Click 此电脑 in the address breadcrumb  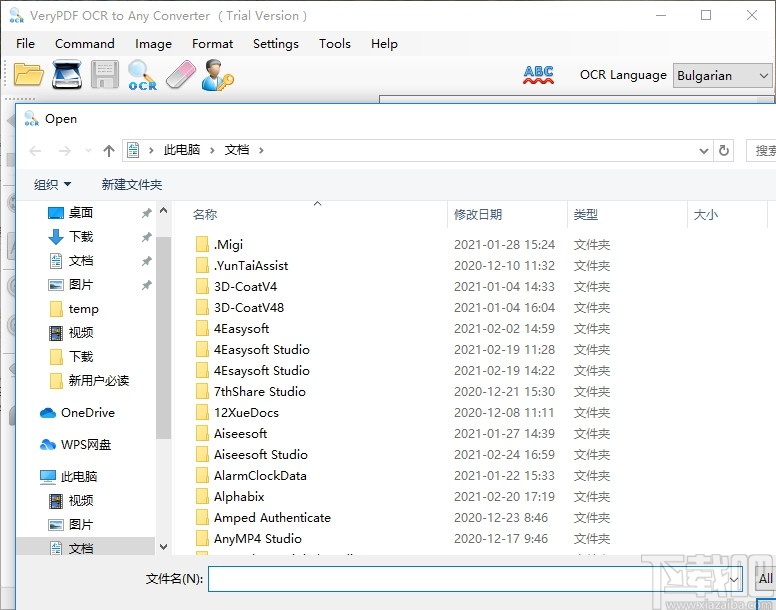coord(182,150)
